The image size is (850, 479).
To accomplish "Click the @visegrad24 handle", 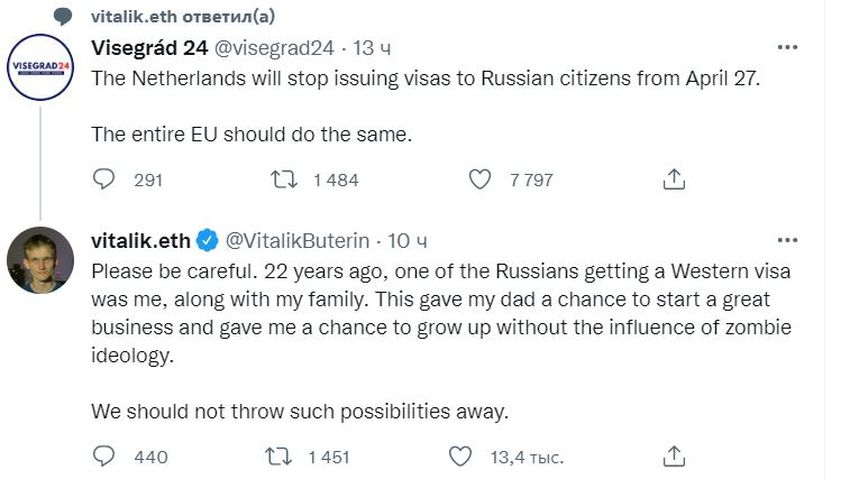I will pyautogui.click(x=270, y=48).
